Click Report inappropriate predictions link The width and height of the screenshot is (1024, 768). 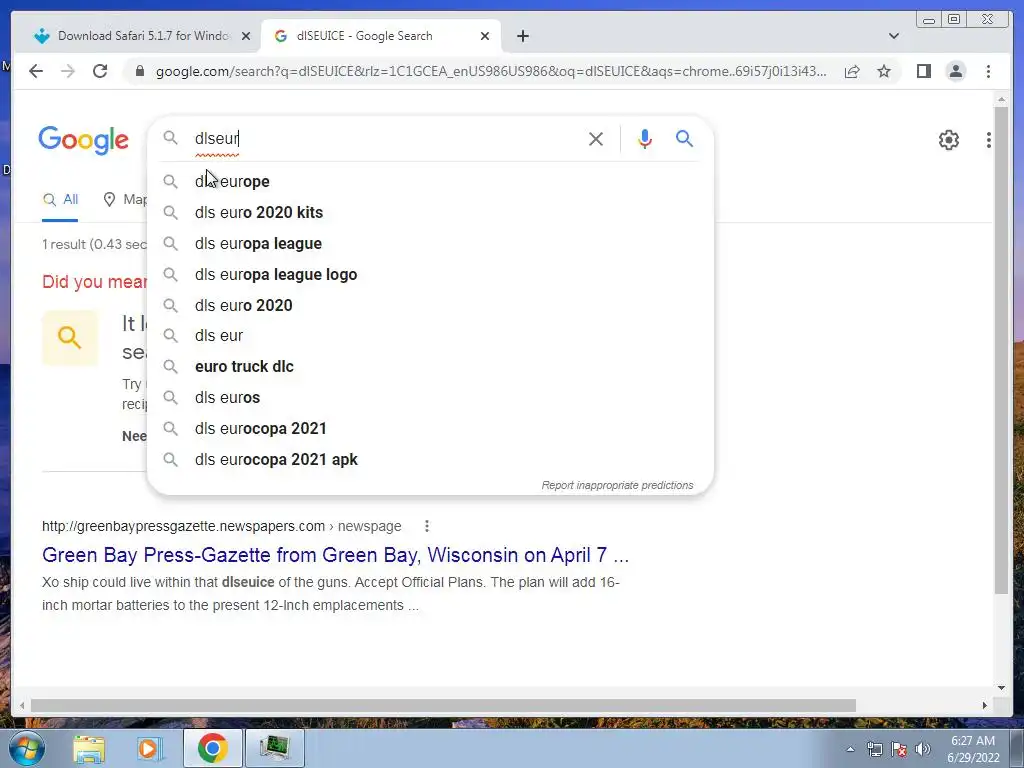pyautogui.click(x=617, y=485)
